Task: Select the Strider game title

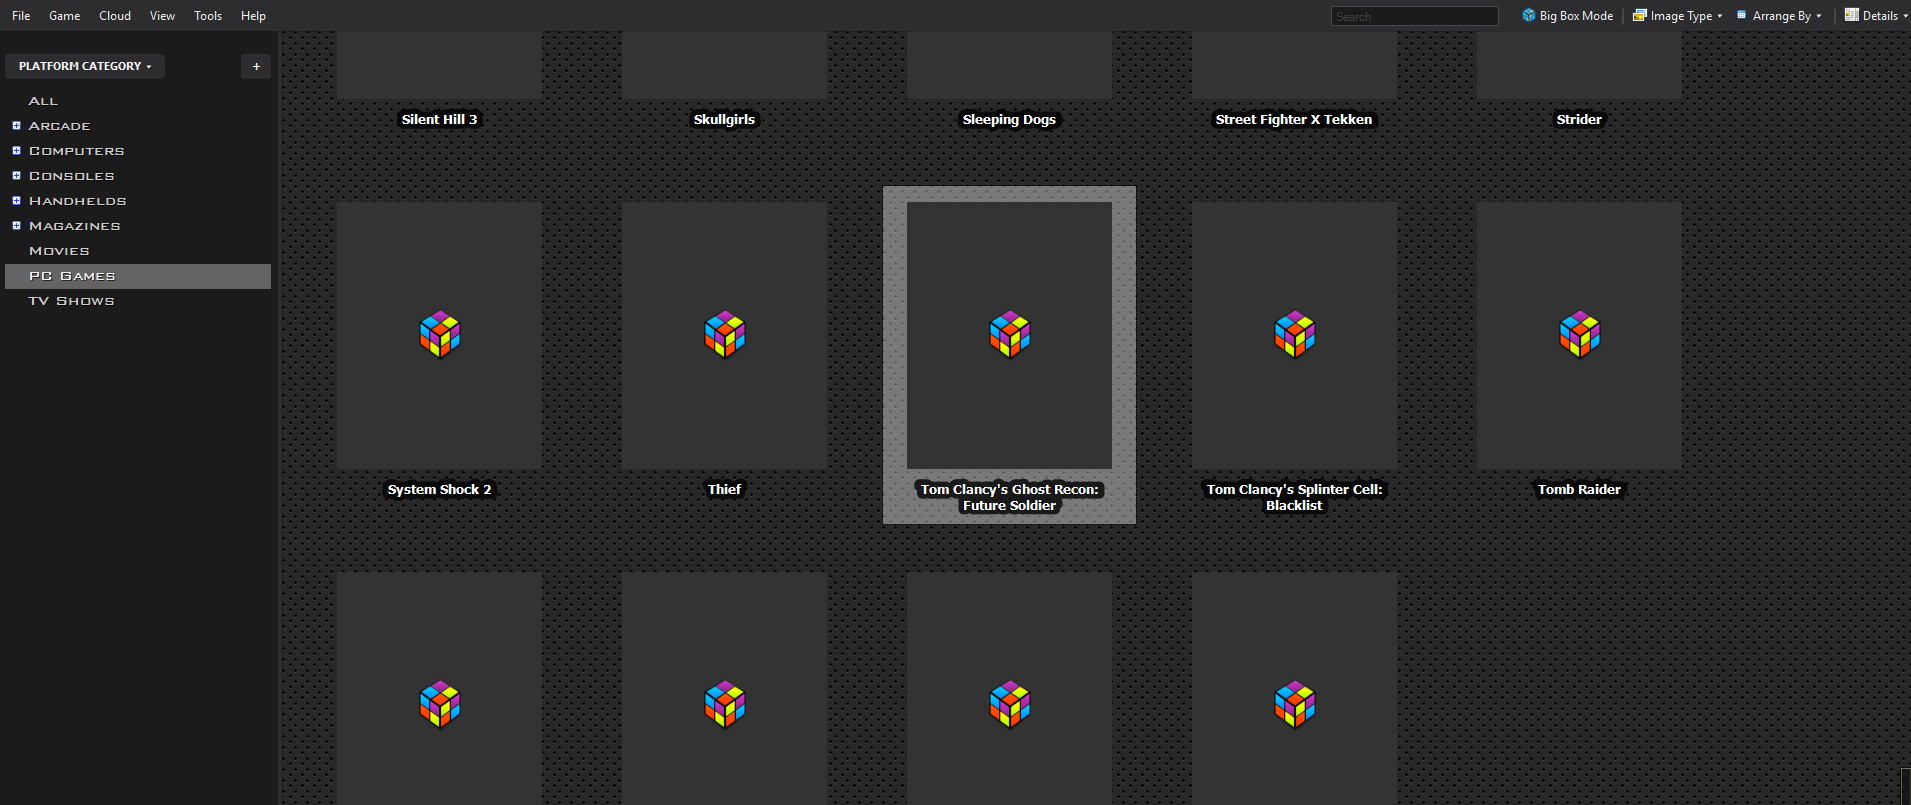Action: point(1579,119)
